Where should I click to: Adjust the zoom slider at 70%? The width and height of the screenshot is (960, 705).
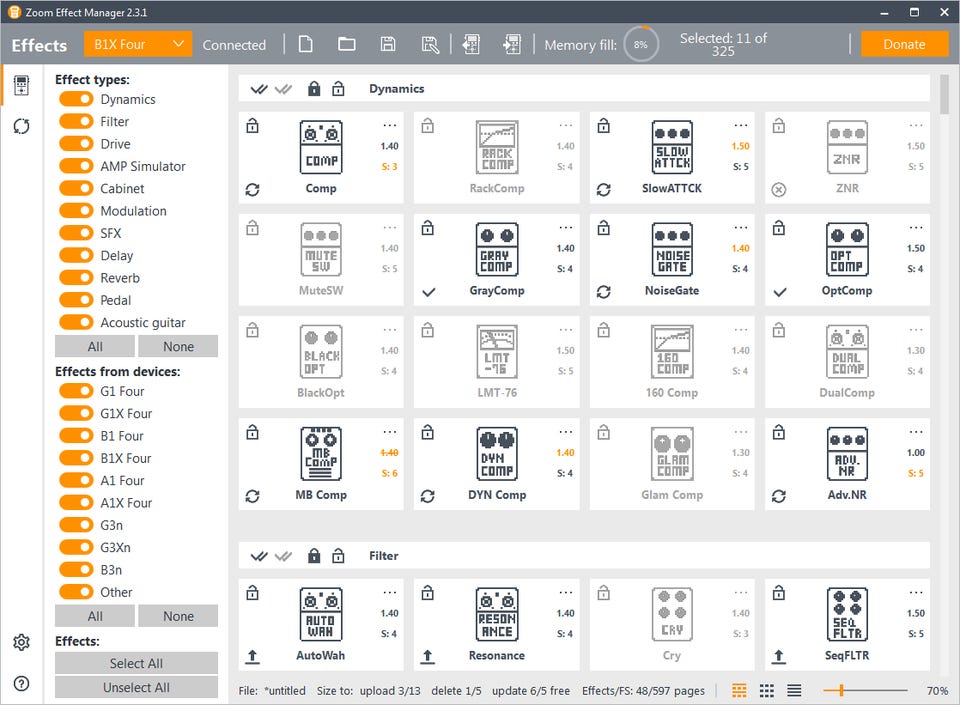pos(842,690)
